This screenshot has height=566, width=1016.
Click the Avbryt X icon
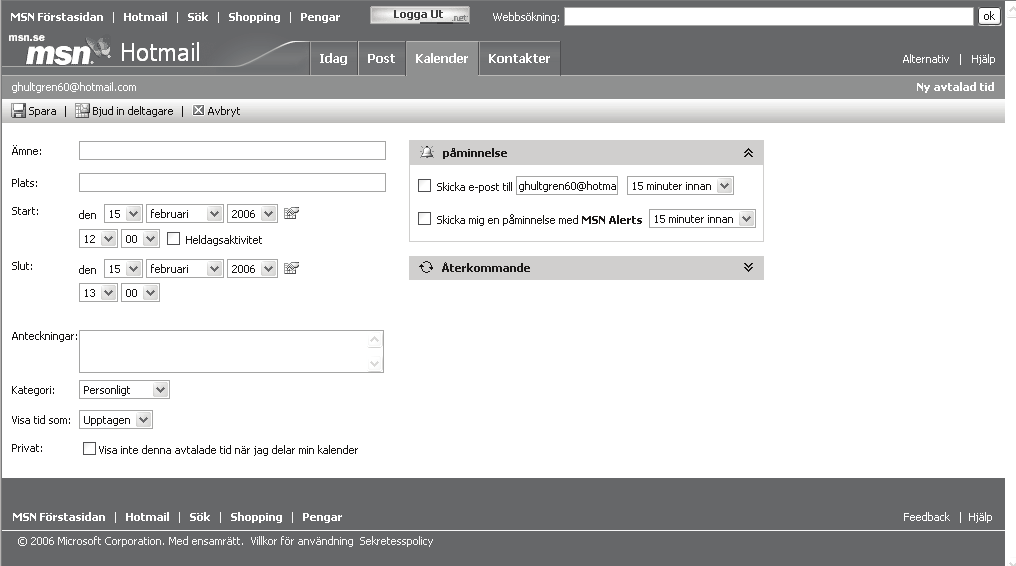click(198, 110)
